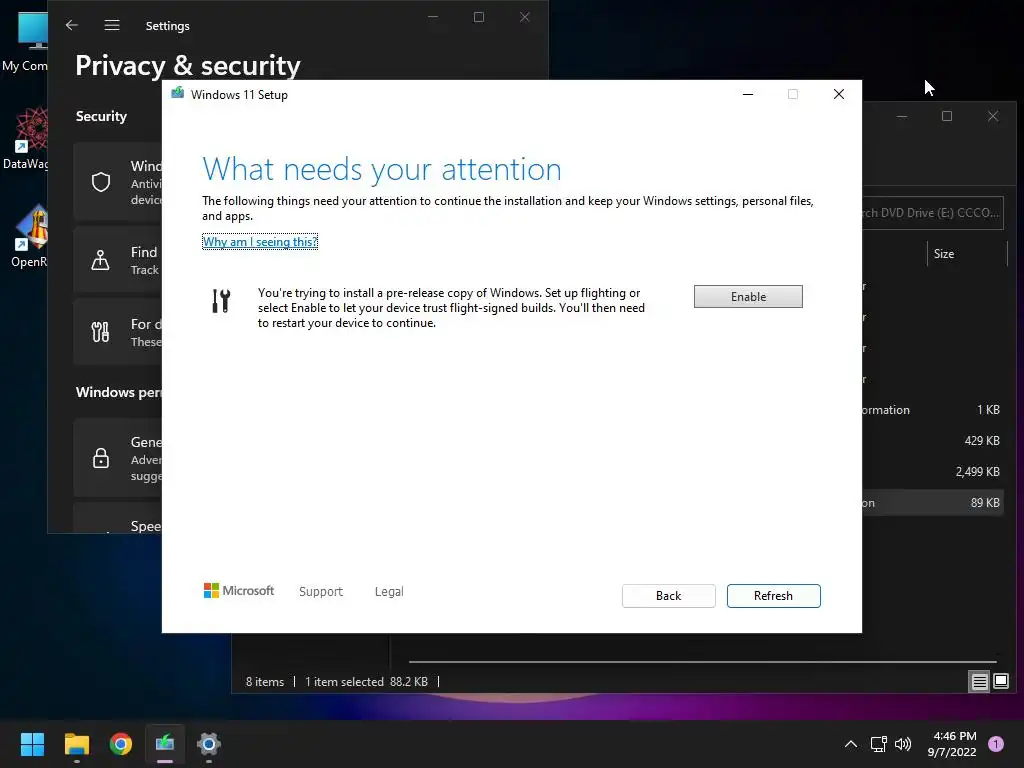
Task: Click '8 items' in the status bar
Action: pos(264,682)
